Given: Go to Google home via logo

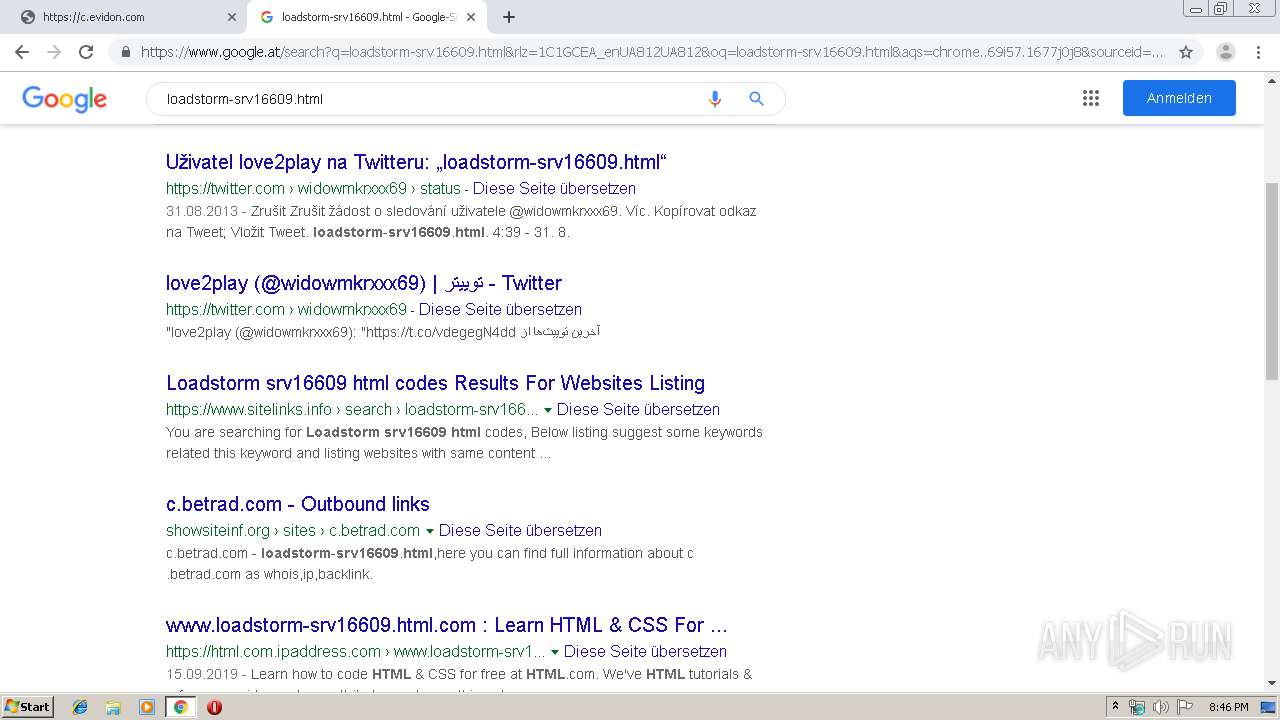Looking at the screenshot, I should coord(65,99).
